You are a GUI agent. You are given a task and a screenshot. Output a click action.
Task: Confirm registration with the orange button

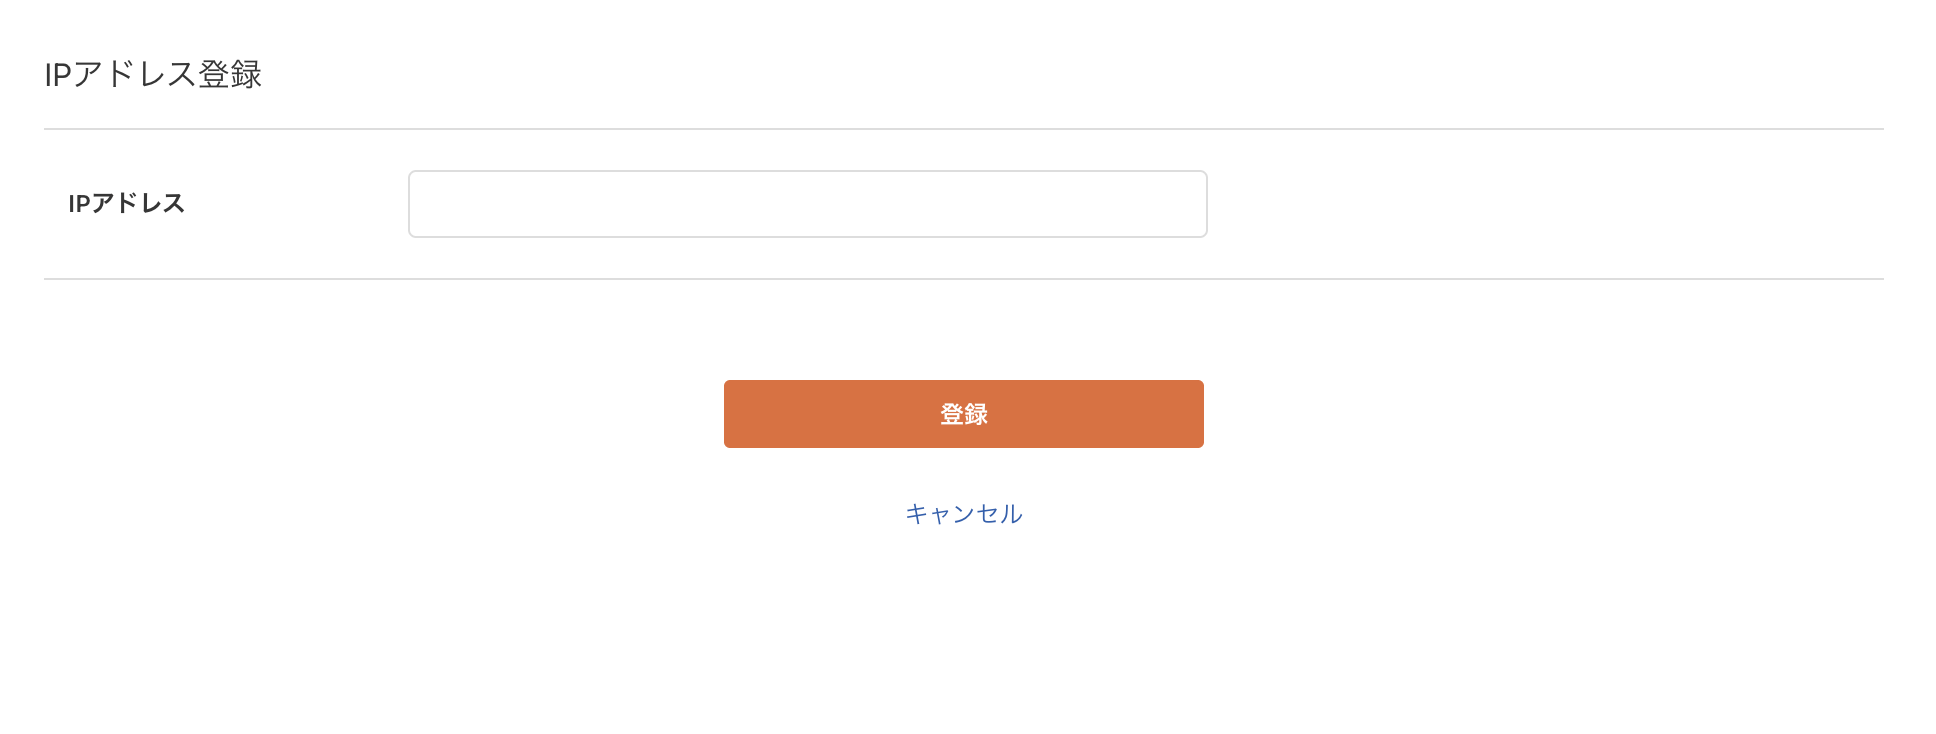pyautogui.click(x=963, y=413)
